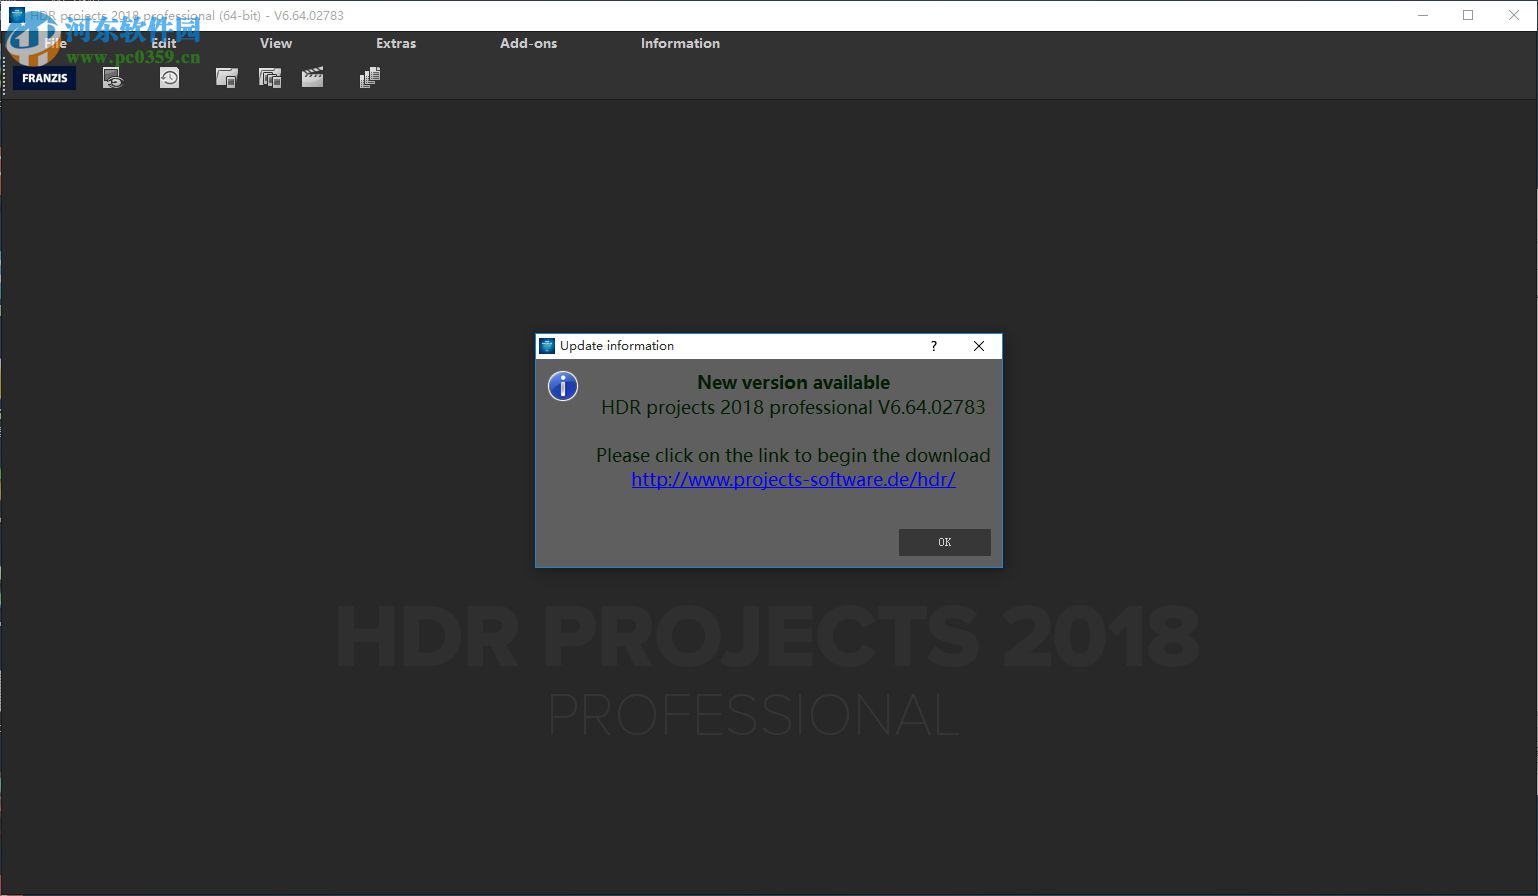Image resolution: width=1538 pixels, height=896 pixels.
Task: Click the FRANZIS button
Action: pyautogui.click(x=44, y=77)
